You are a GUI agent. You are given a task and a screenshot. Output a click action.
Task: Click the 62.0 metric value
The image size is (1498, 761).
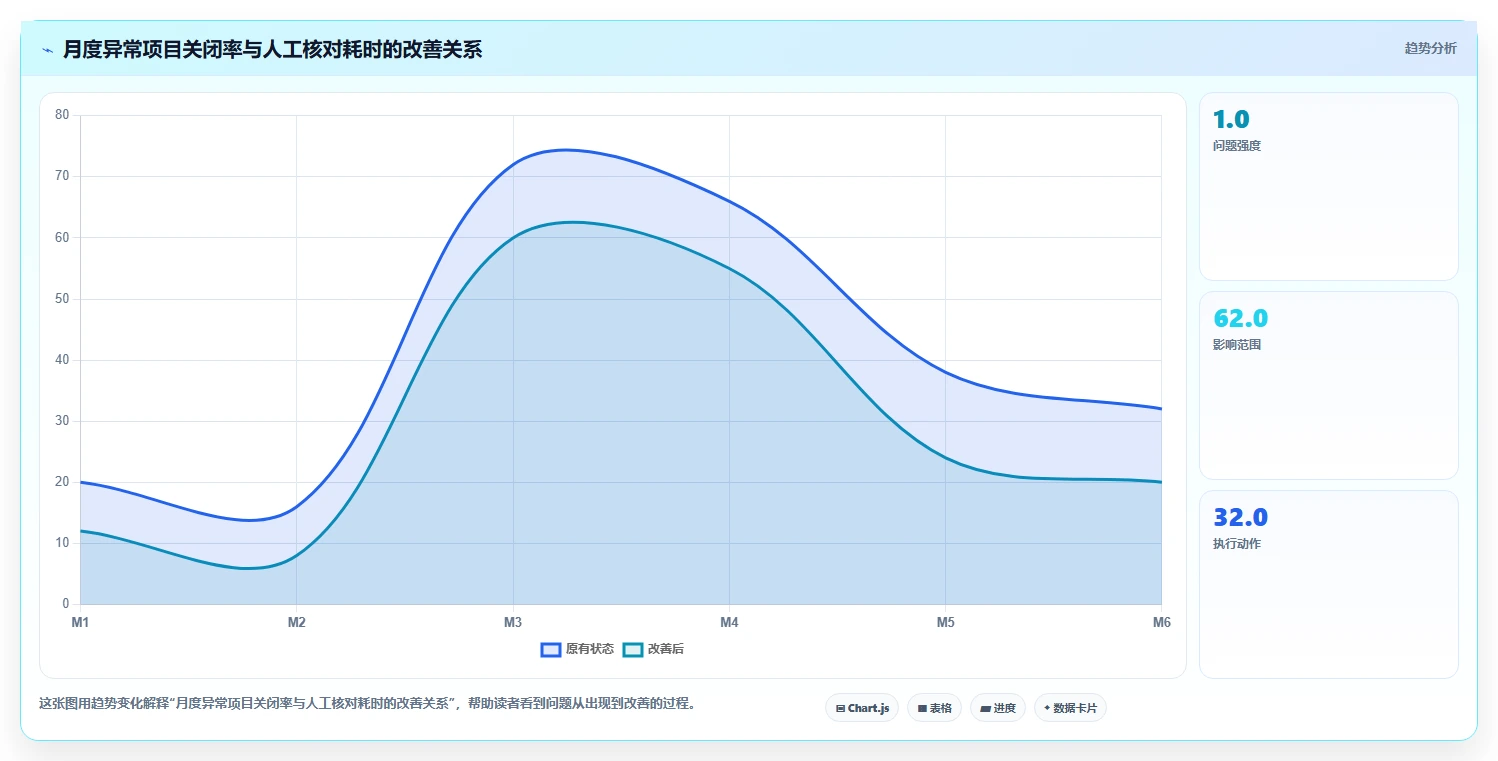(1240, 319)
